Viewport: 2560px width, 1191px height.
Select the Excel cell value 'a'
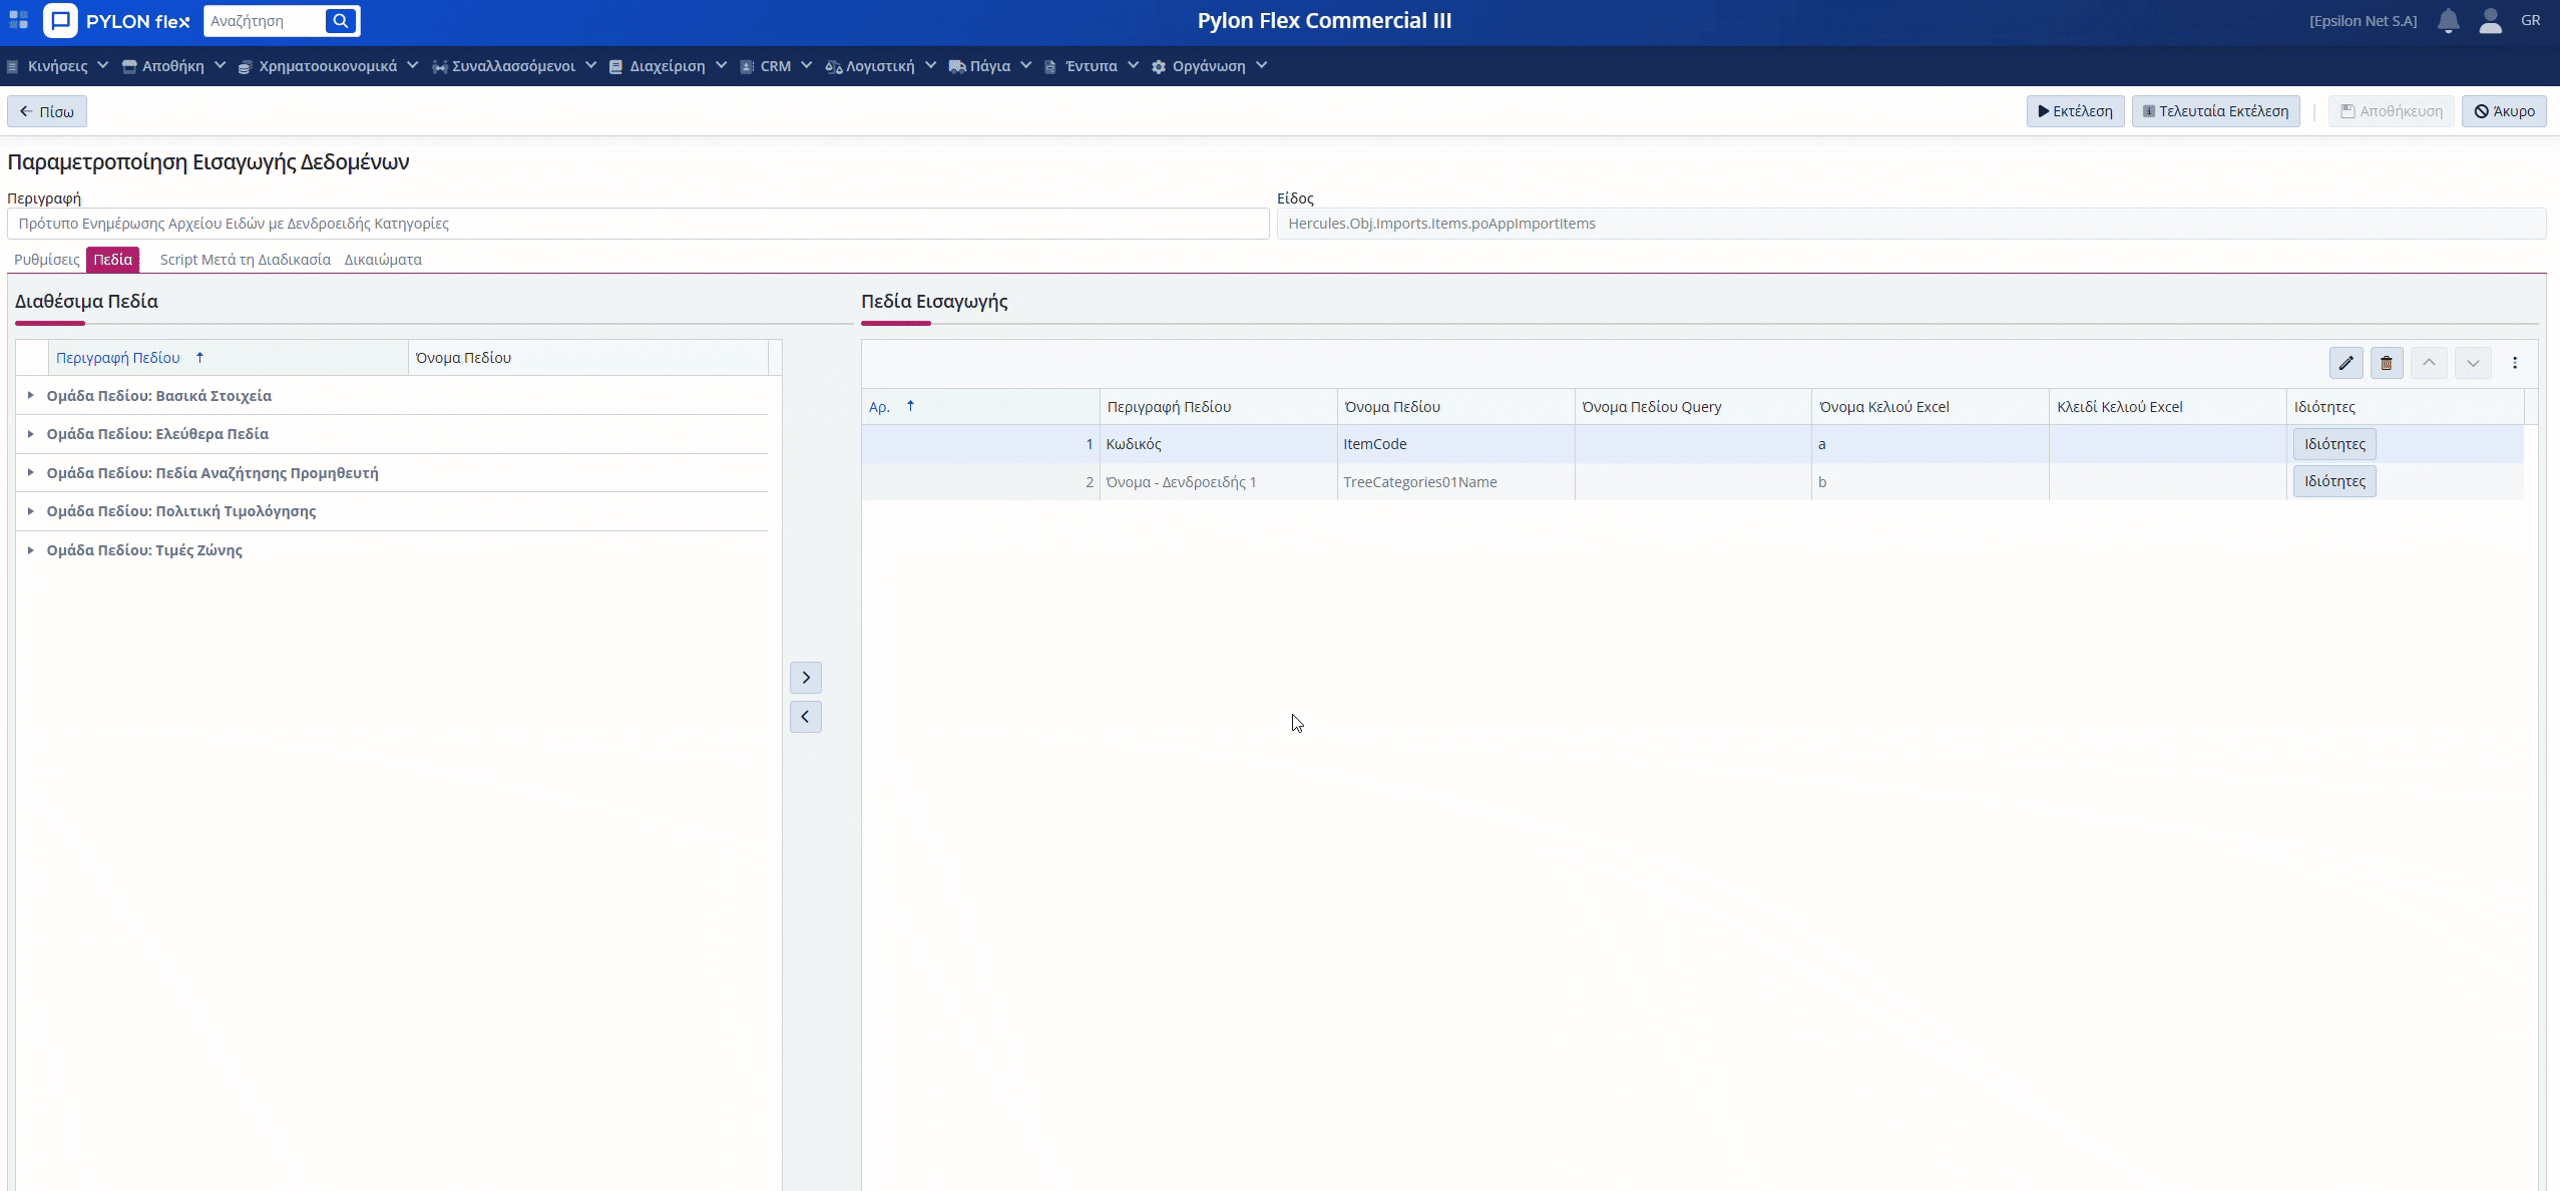1930,444
